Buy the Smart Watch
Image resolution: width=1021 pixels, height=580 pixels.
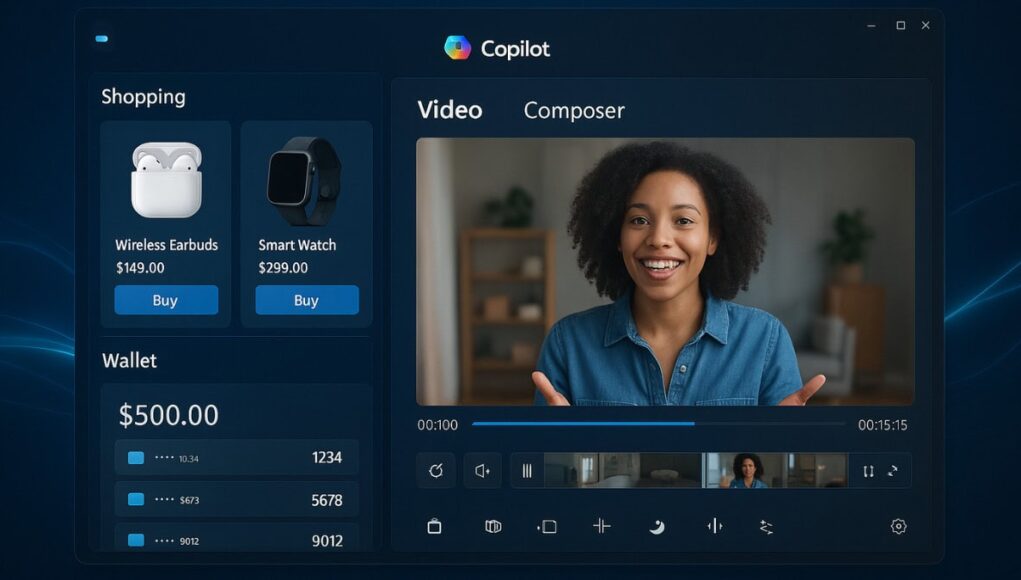tap(306, 300)
